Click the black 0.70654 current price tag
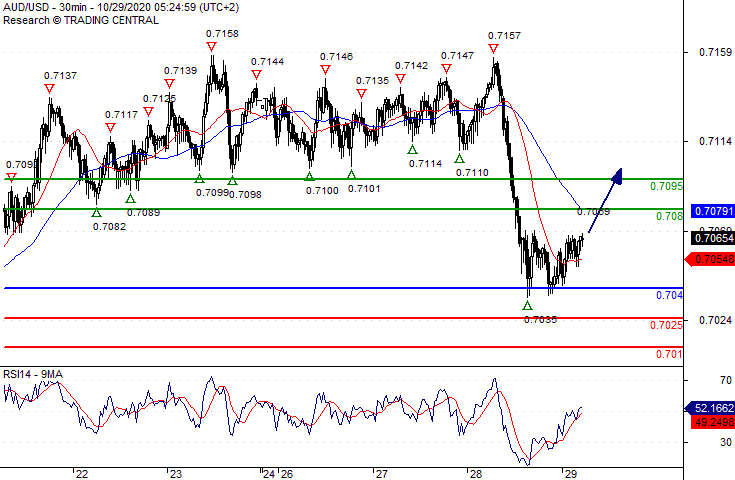Screen dimensions: 735x480 712,238
